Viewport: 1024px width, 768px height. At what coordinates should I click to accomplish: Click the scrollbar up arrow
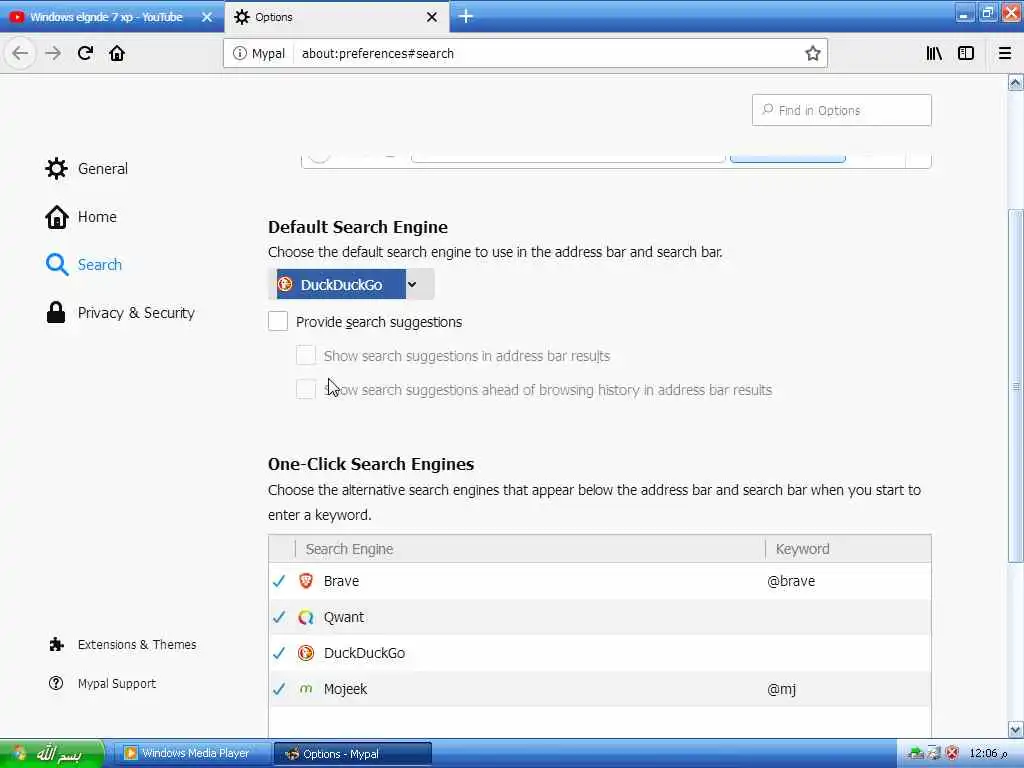point(1016,82)
